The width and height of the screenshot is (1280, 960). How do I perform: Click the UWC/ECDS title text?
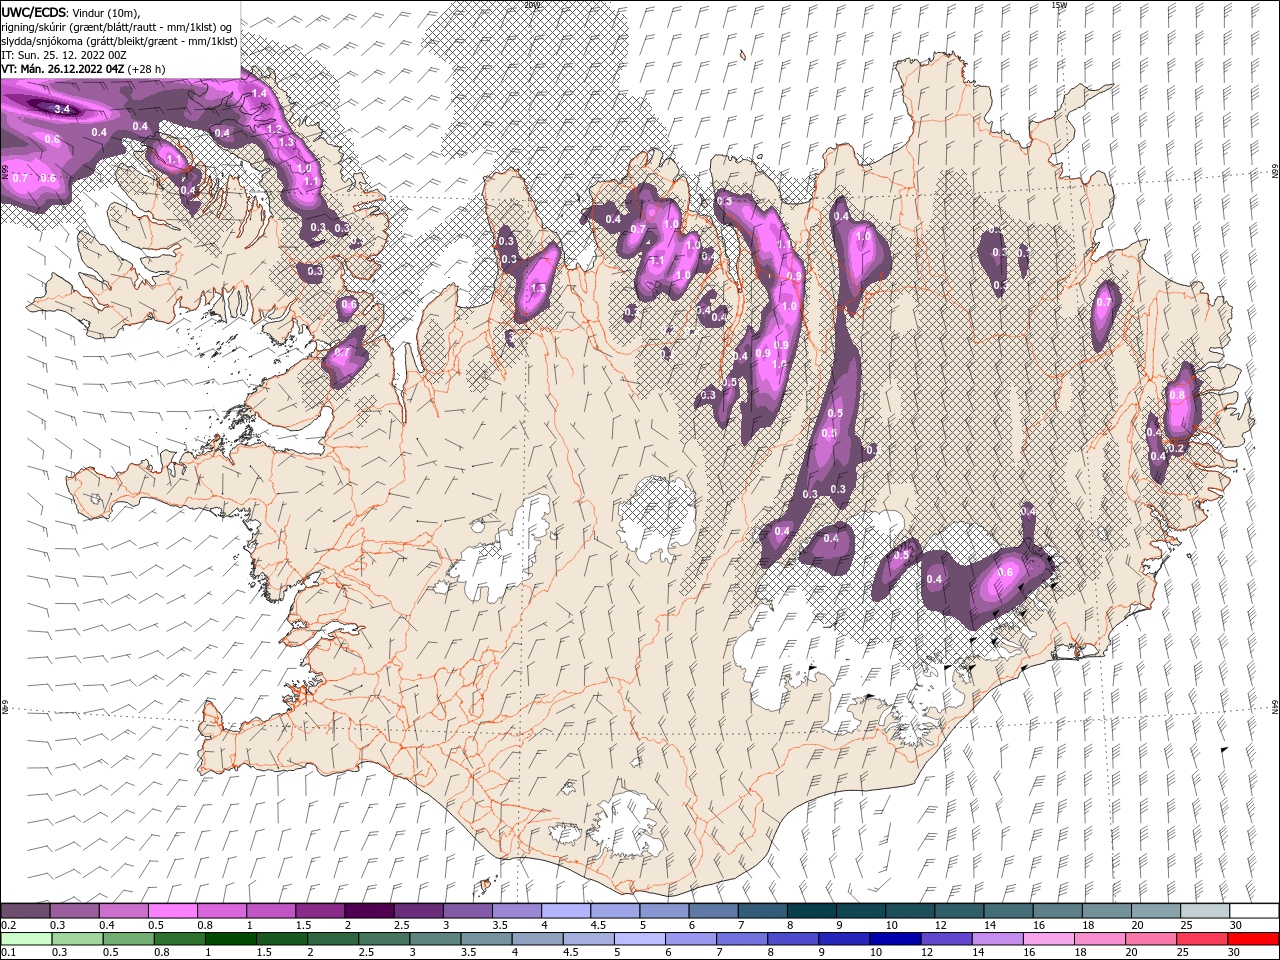tap(34, 12)
